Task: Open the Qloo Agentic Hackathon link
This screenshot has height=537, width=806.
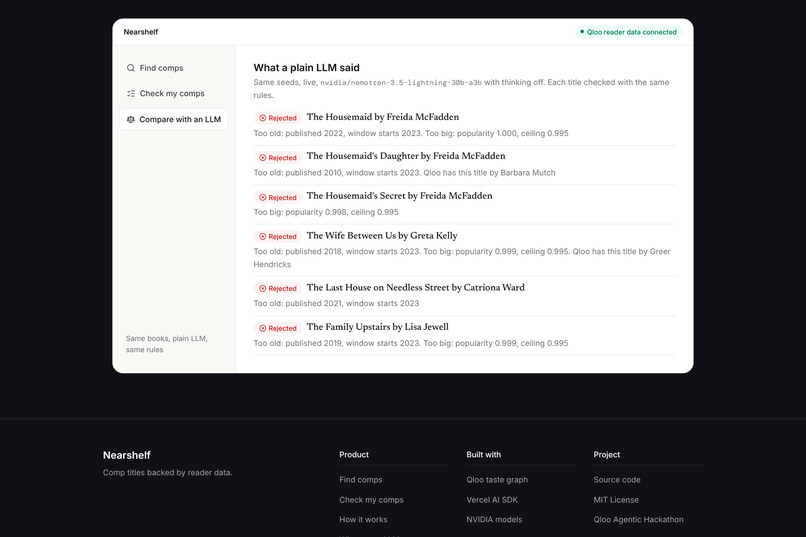Action: coord(638,520)
